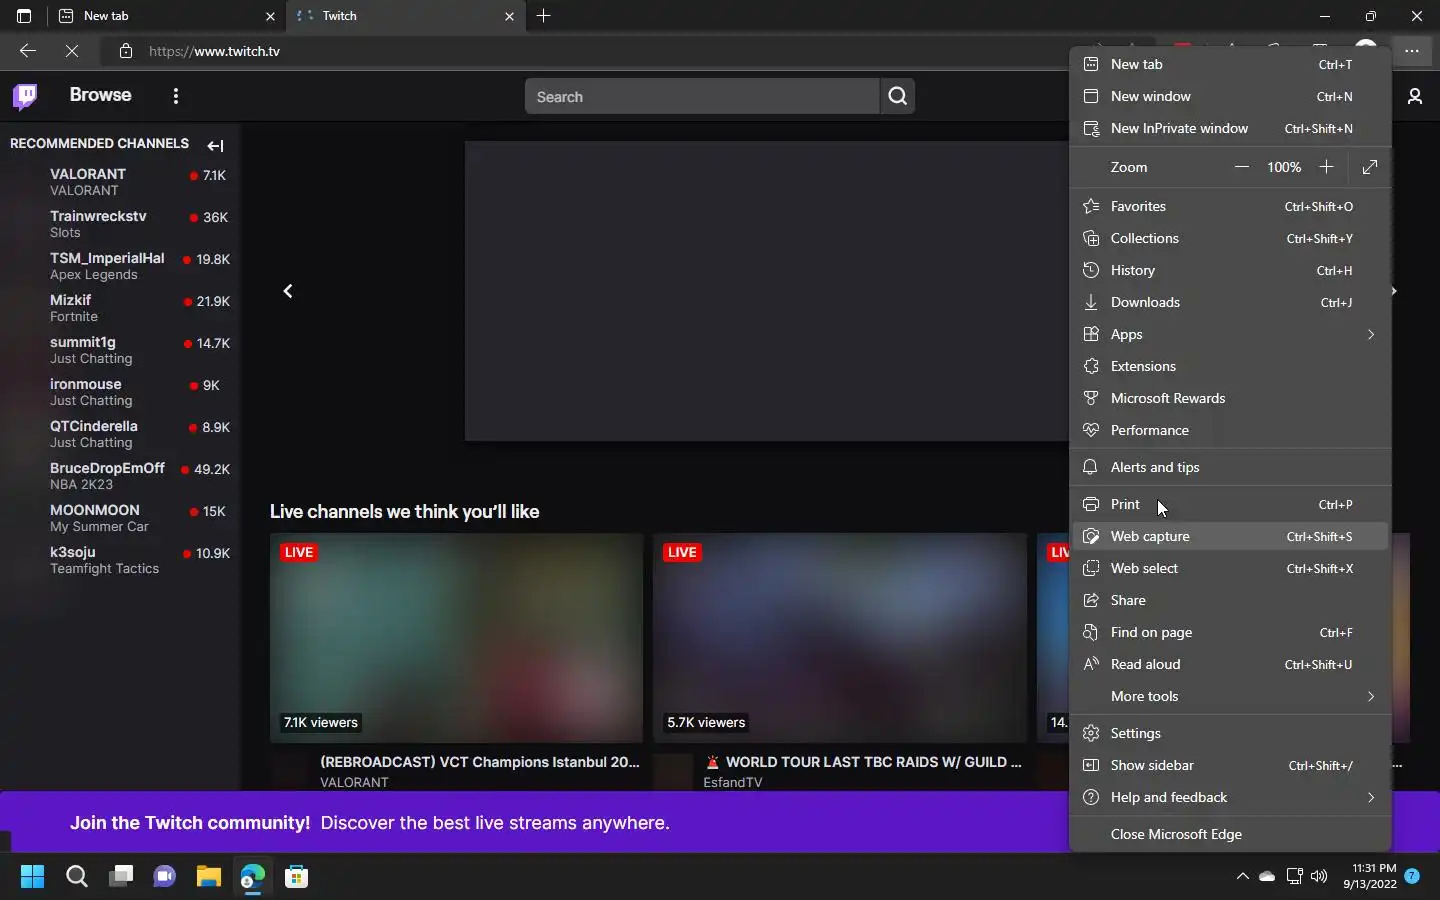
Task: Open a New InPrivate window
Action: [1230, 128]
